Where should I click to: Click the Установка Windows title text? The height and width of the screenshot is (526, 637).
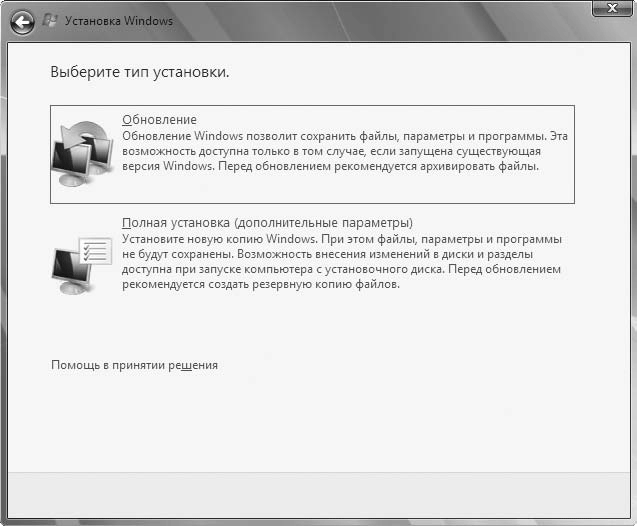119,21
